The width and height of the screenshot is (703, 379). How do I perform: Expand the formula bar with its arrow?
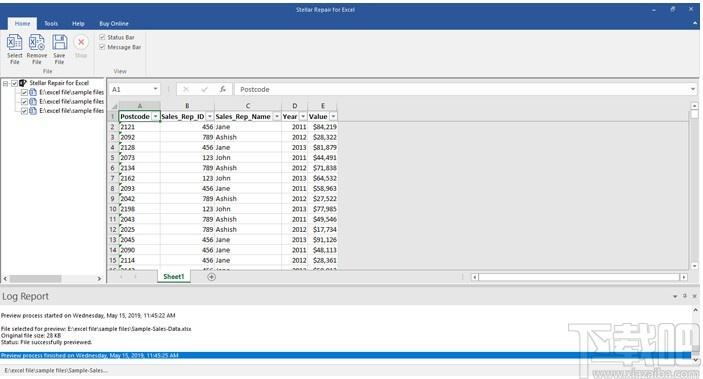[693, 89]
